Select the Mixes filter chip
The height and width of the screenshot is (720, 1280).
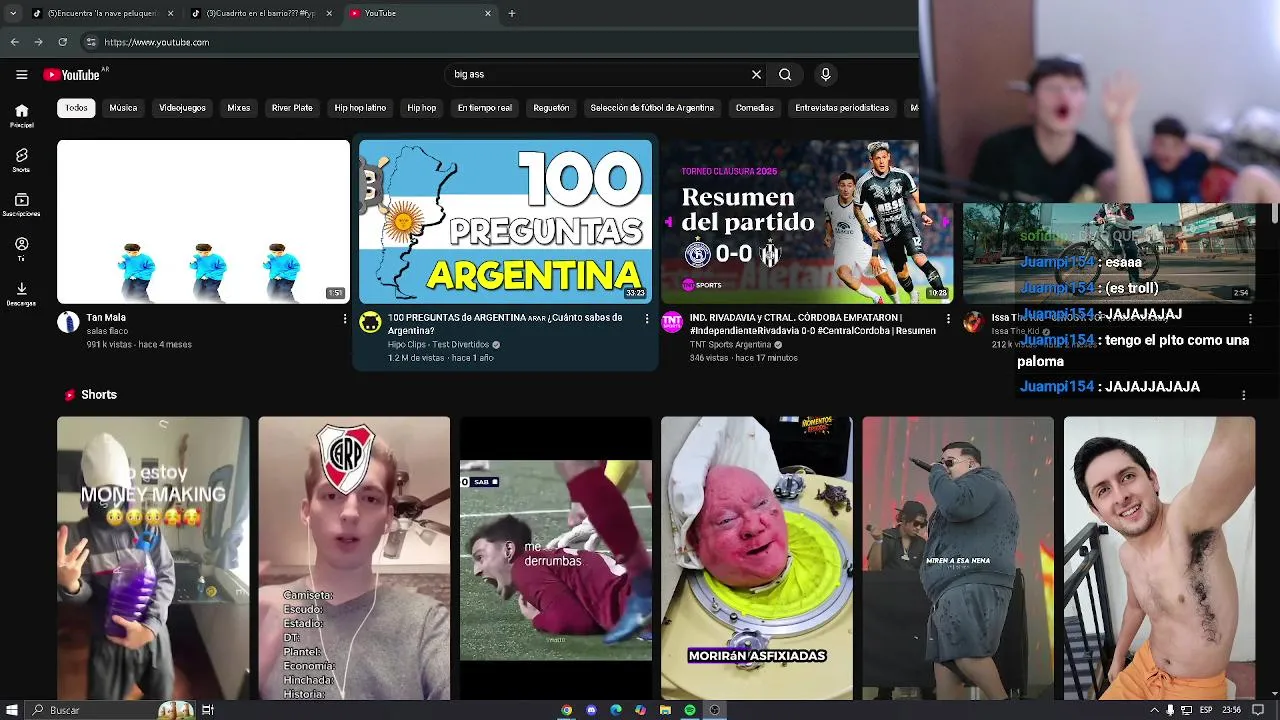point(239,108)
